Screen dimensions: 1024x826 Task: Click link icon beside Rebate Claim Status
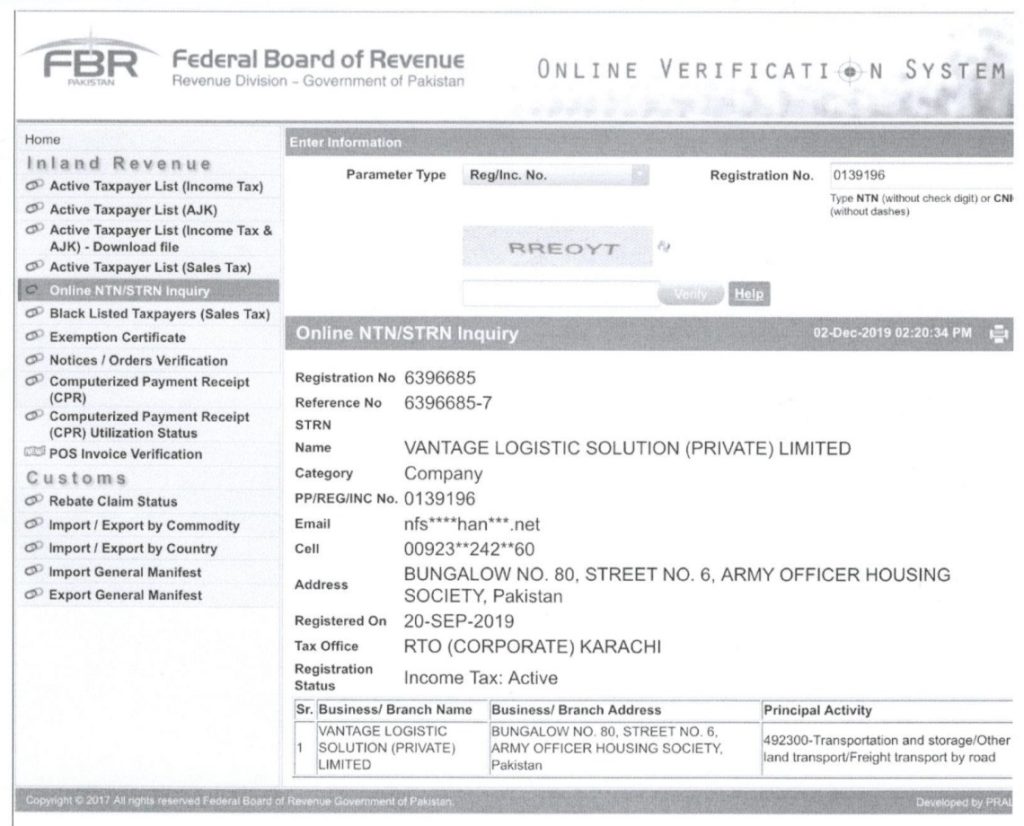coord(34,501)
